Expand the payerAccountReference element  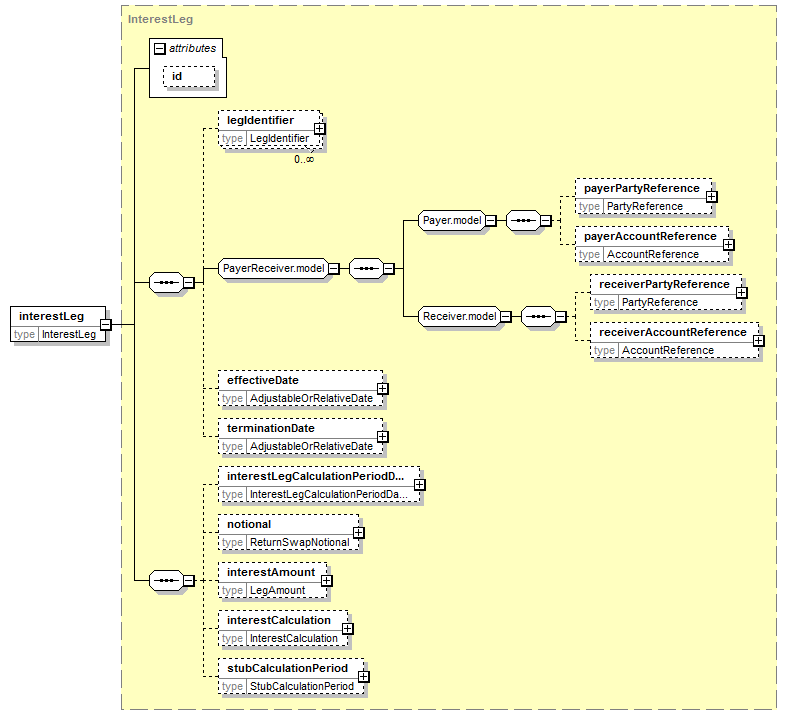pyautogui.click(x=729, y=245)
